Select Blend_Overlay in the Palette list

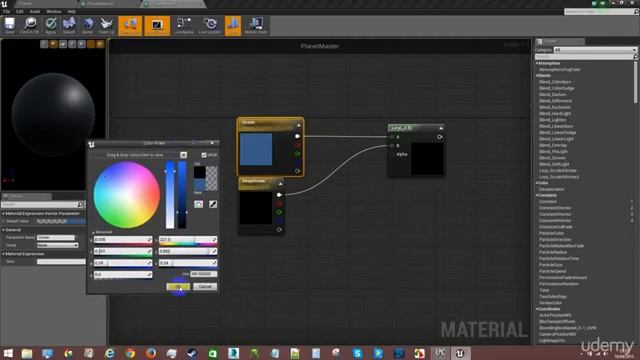click(x=553, y=145)
